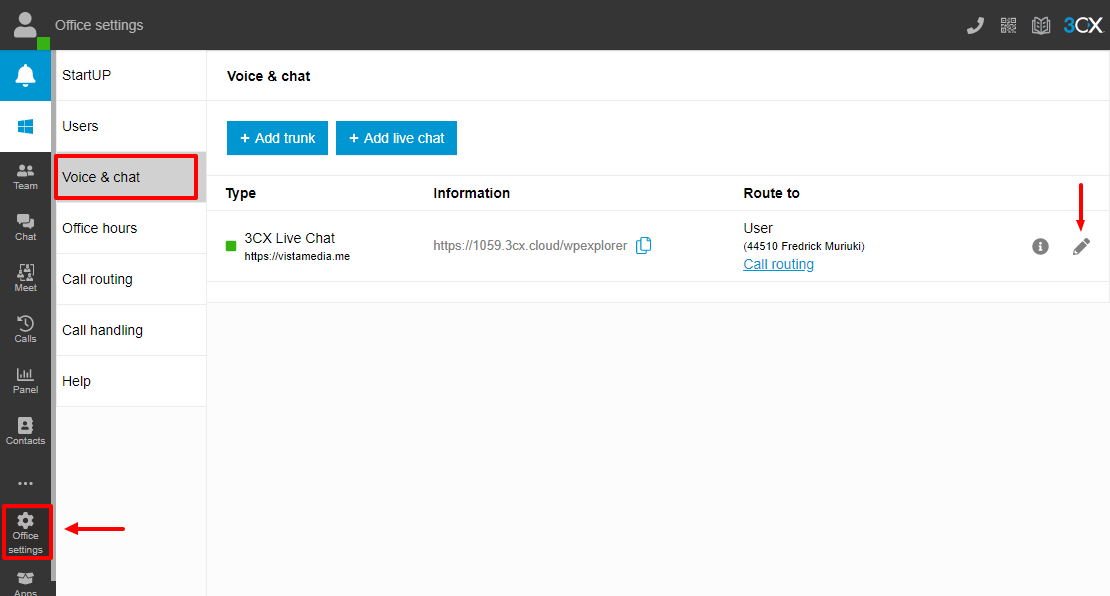Viewport: 1110px width, 596px height.
Task: Open the user guide book icon
Action: point(1041,25)
